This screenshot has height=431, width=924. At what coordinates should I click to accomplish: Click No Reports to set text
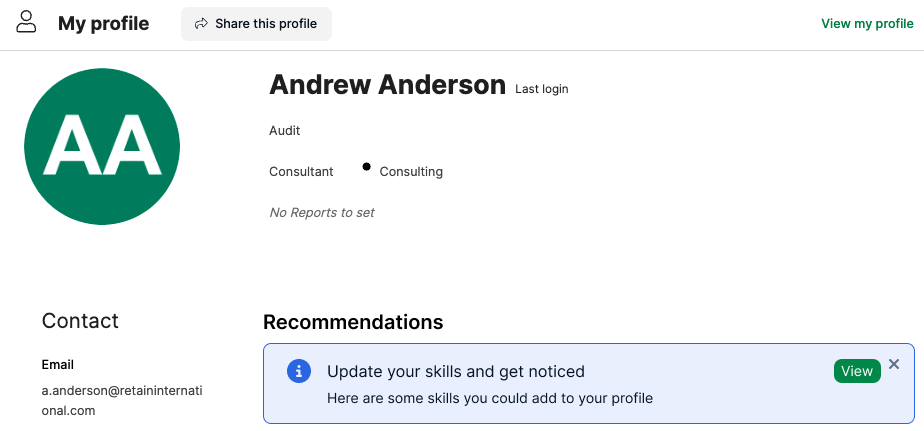click(x=322, y=212)
